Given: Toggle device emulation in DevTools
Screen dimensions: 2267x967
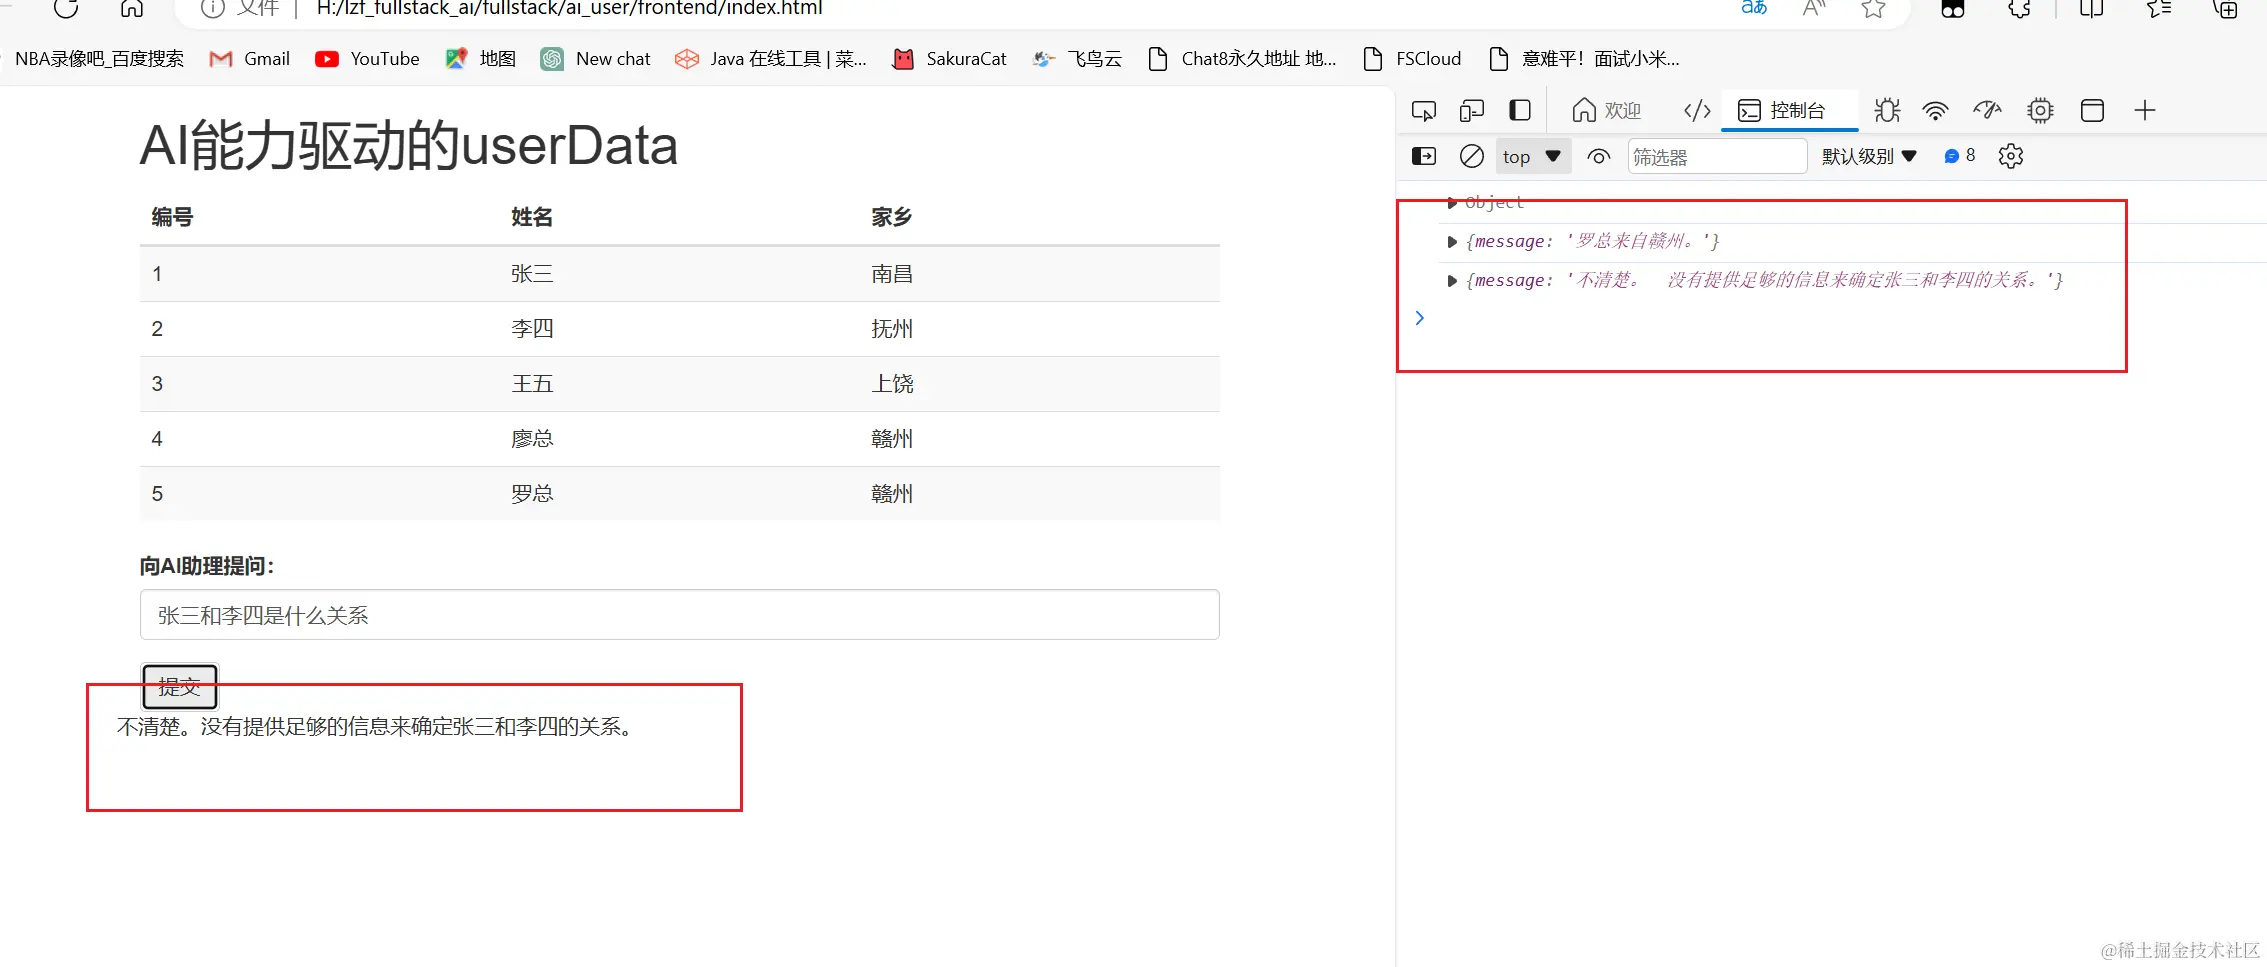Looking at the screenshot, I should [1471, 110].
